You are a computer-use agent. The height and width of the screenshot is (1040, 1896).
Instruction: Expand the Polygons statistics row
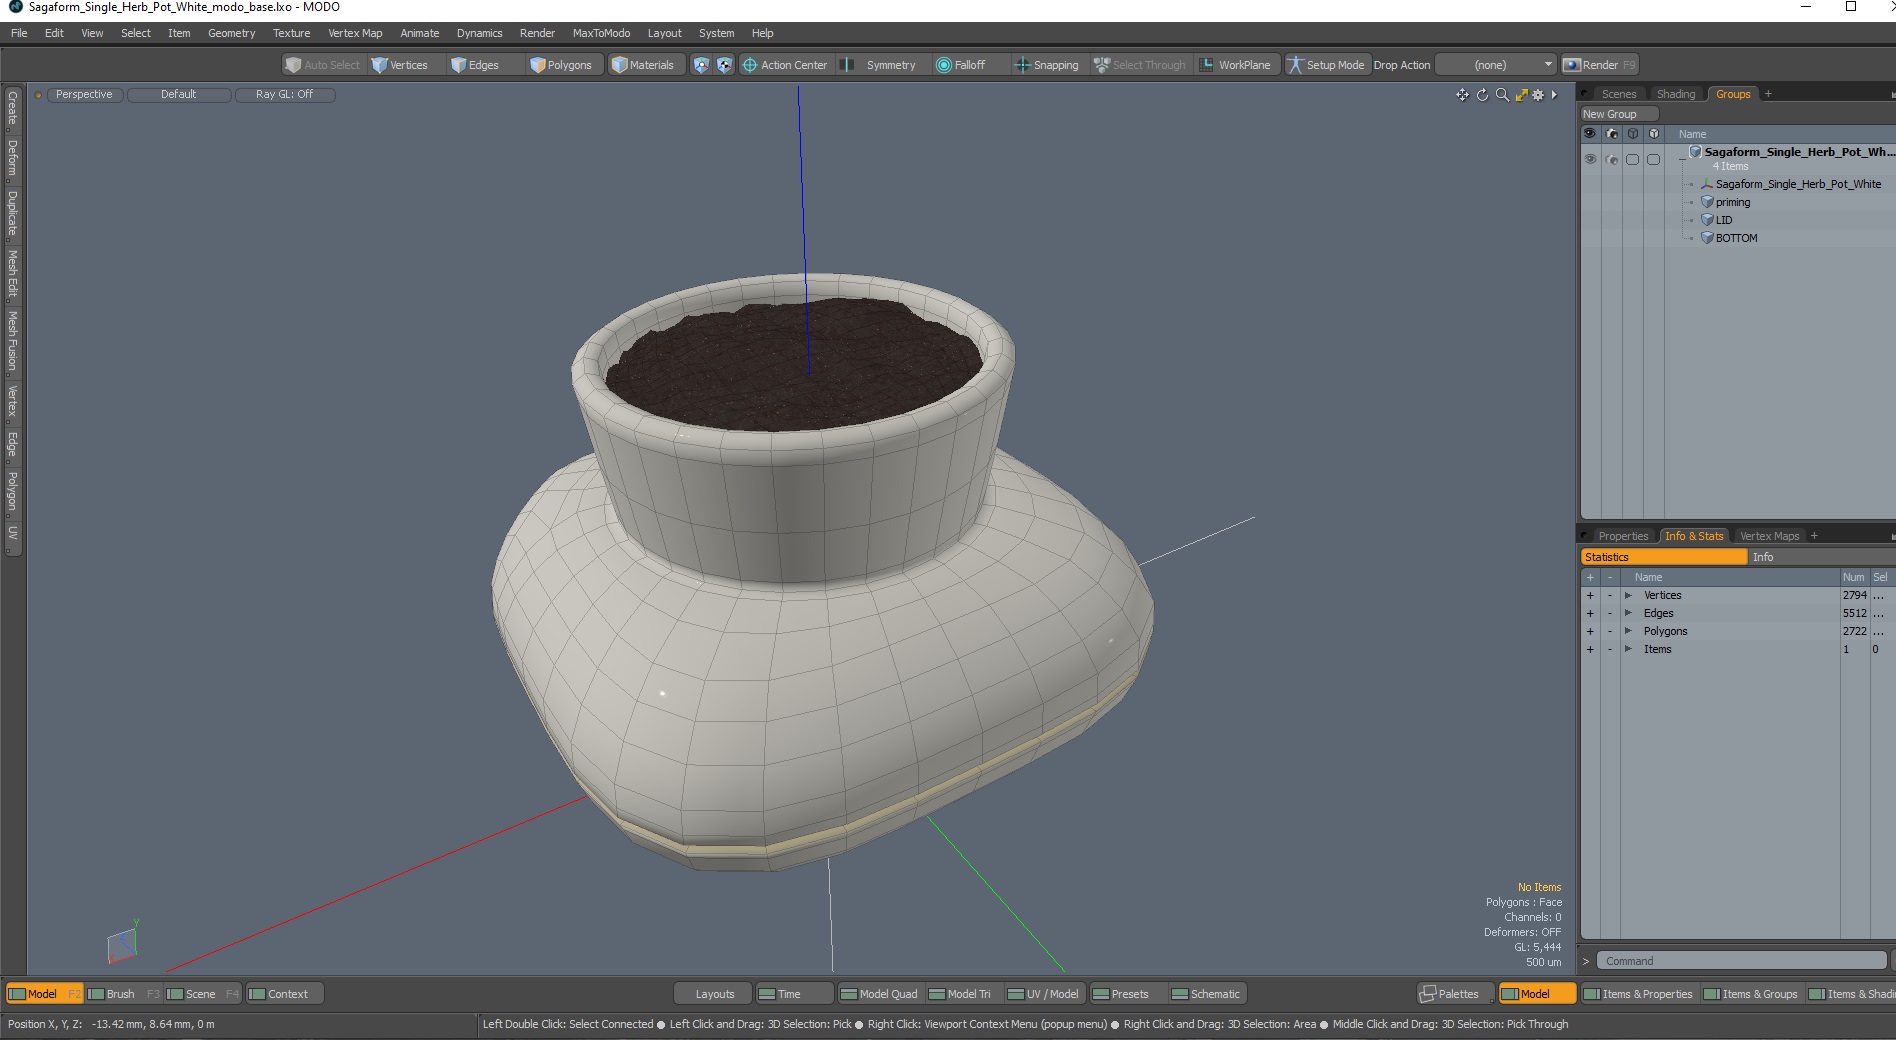coord(1628,631)
